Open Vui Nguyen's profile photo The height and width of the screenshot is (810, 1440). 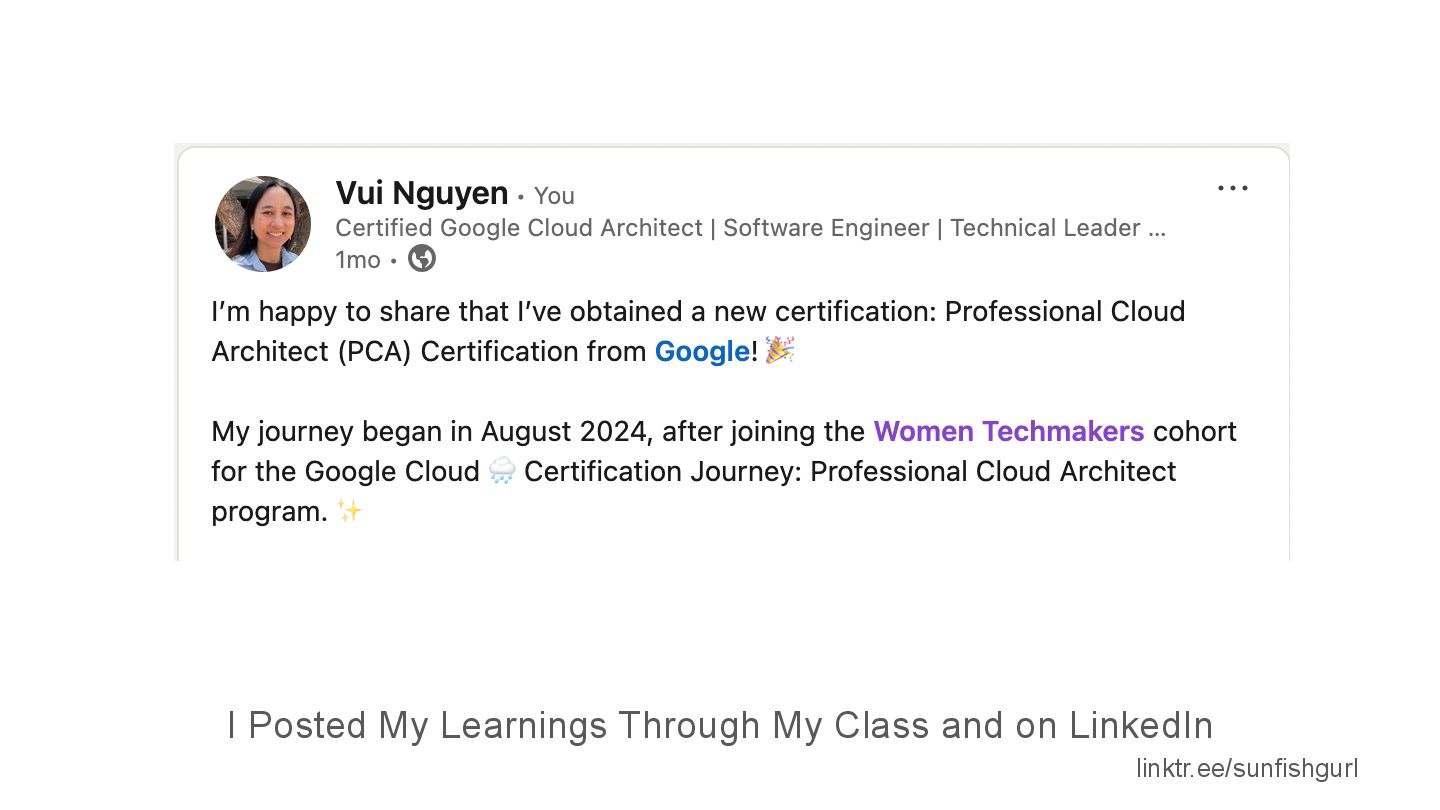(x=263, y=224)
